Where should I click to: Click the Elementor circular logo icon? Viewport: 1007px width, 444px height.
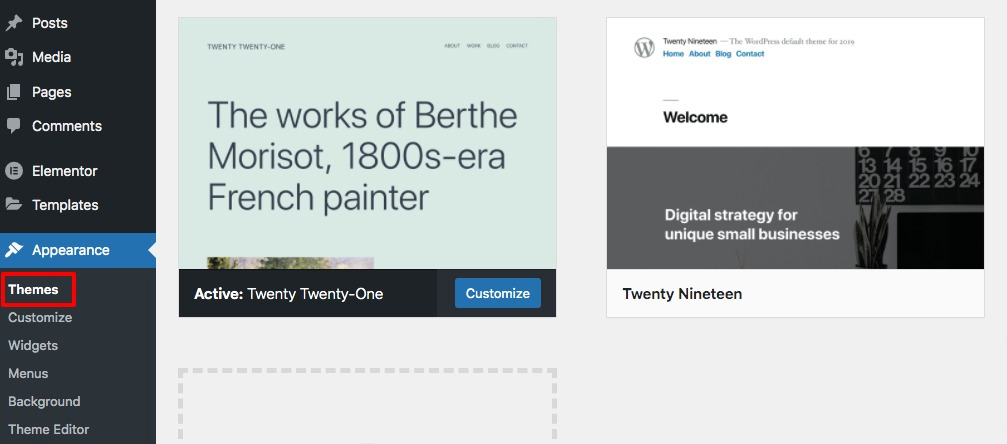tap(13, 171)
